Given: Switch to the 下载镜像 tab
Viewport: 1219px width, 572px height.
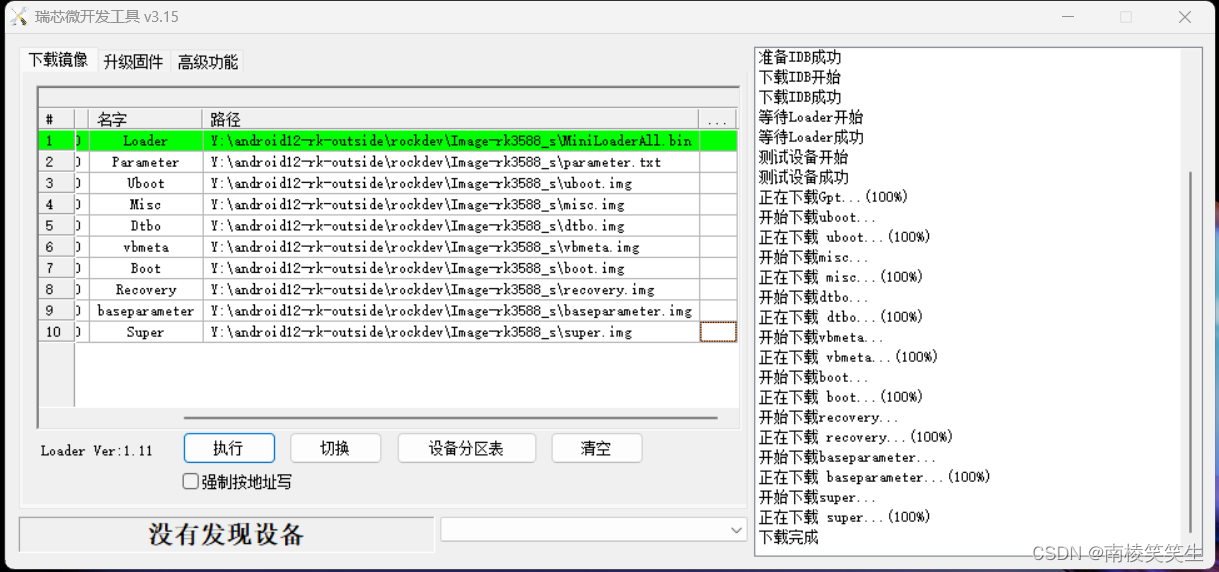Looking at the screenshot, I should [x=58, y=60].
